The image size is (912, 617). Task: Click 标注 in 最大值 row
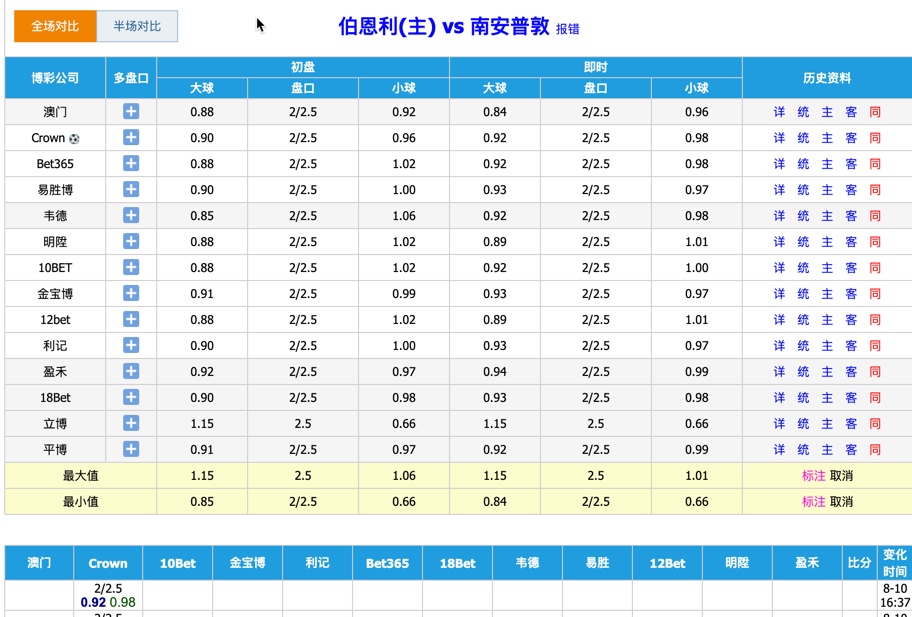click(813, 476)
